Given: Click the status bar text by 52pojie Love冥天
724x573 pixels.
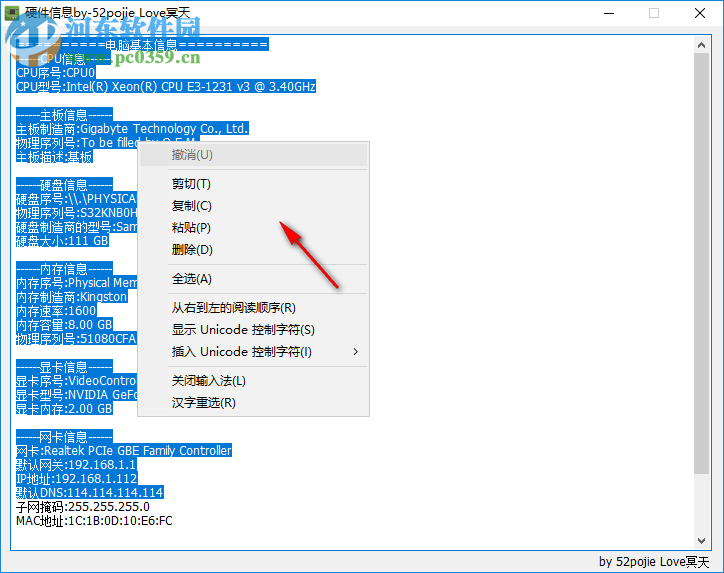Looking at the screenshot, I should pos(654,561).
